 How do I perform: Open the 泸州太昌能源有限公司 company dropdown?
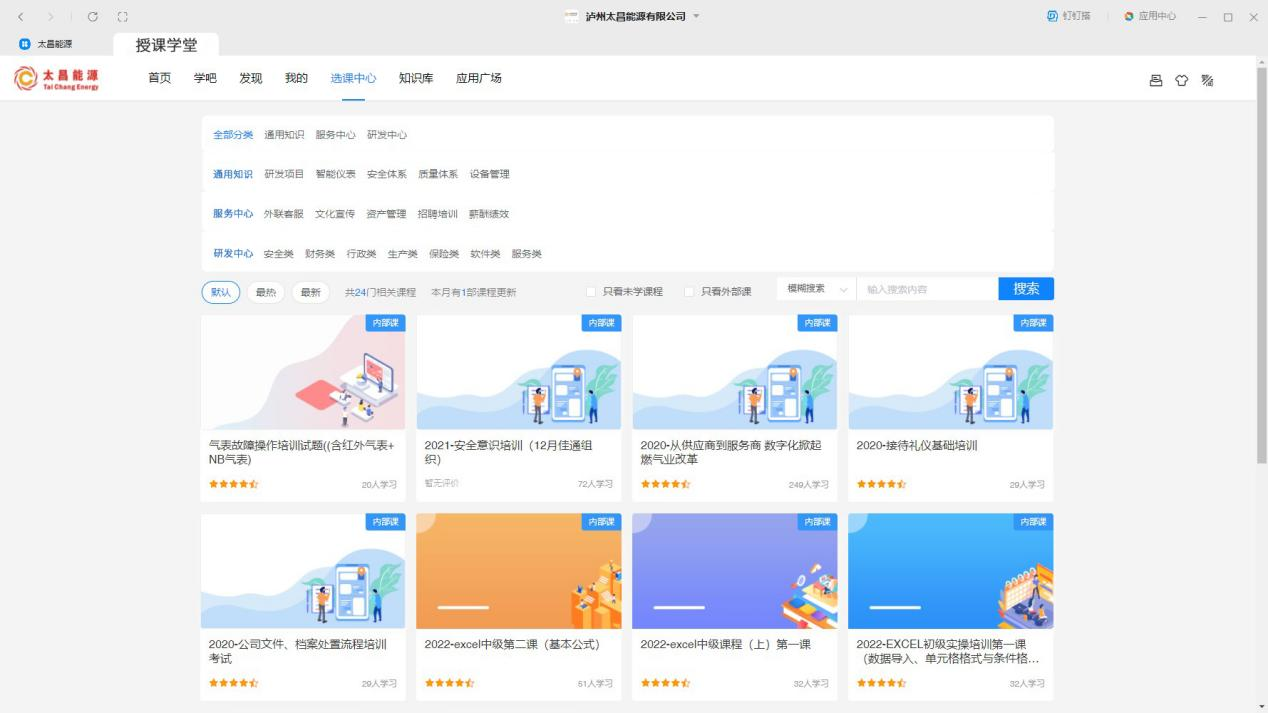click(x=640, y=17)
